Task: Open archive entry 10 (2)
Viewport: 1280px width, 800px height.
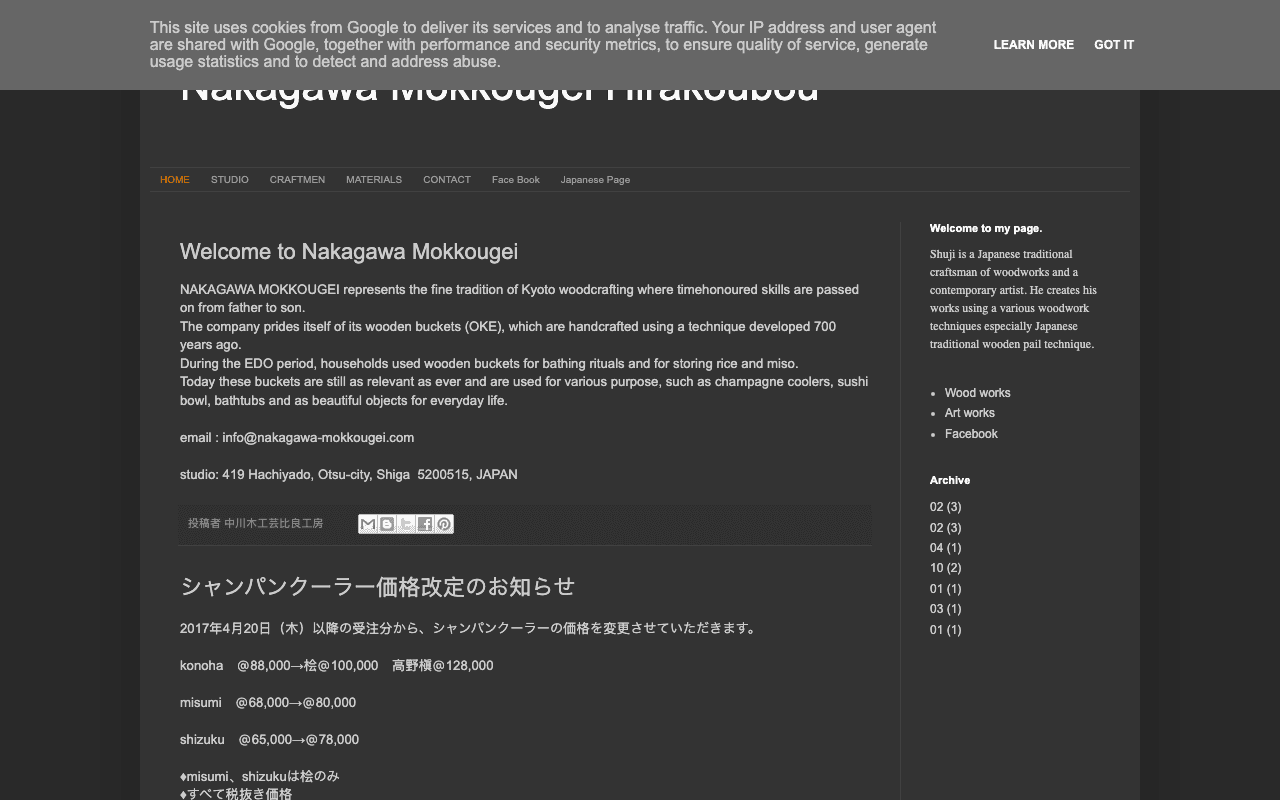Action: [945, 568]
